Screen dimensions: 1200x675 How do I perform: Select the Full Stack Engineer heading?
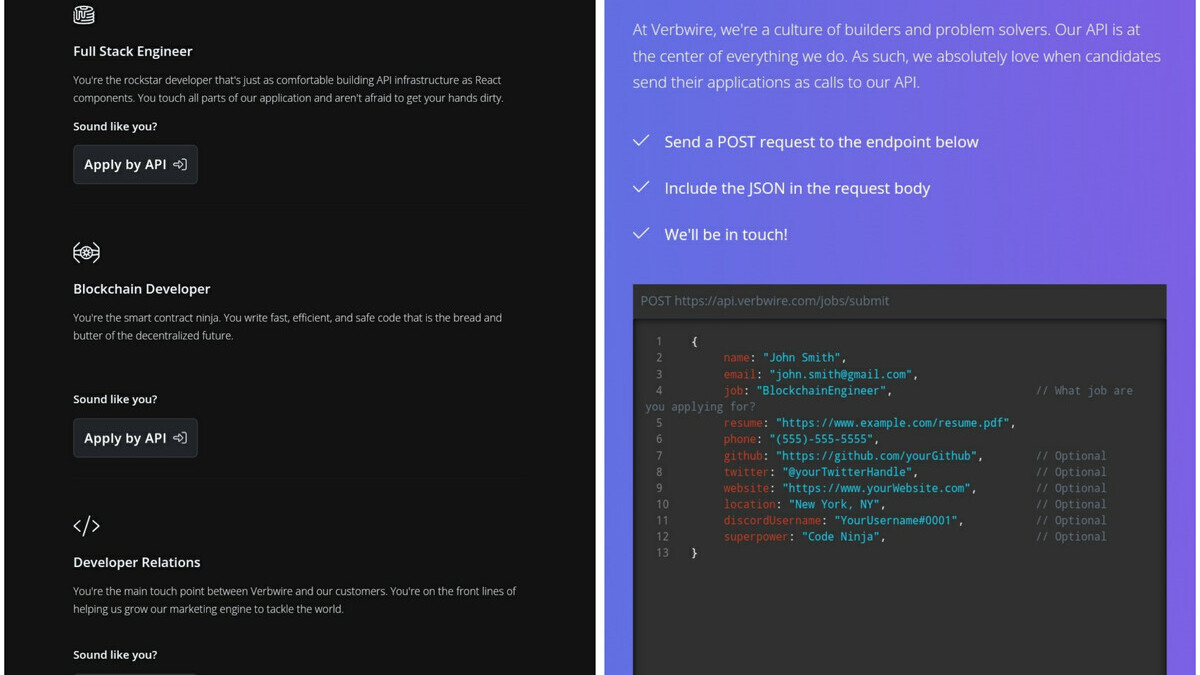[x=133, y=51]
